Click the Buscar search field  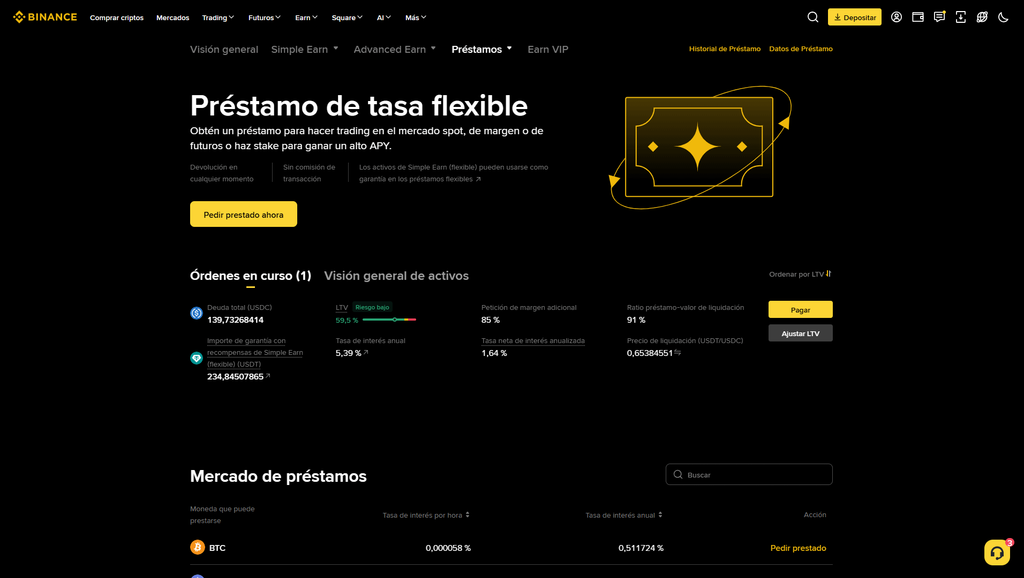(748, 474)
